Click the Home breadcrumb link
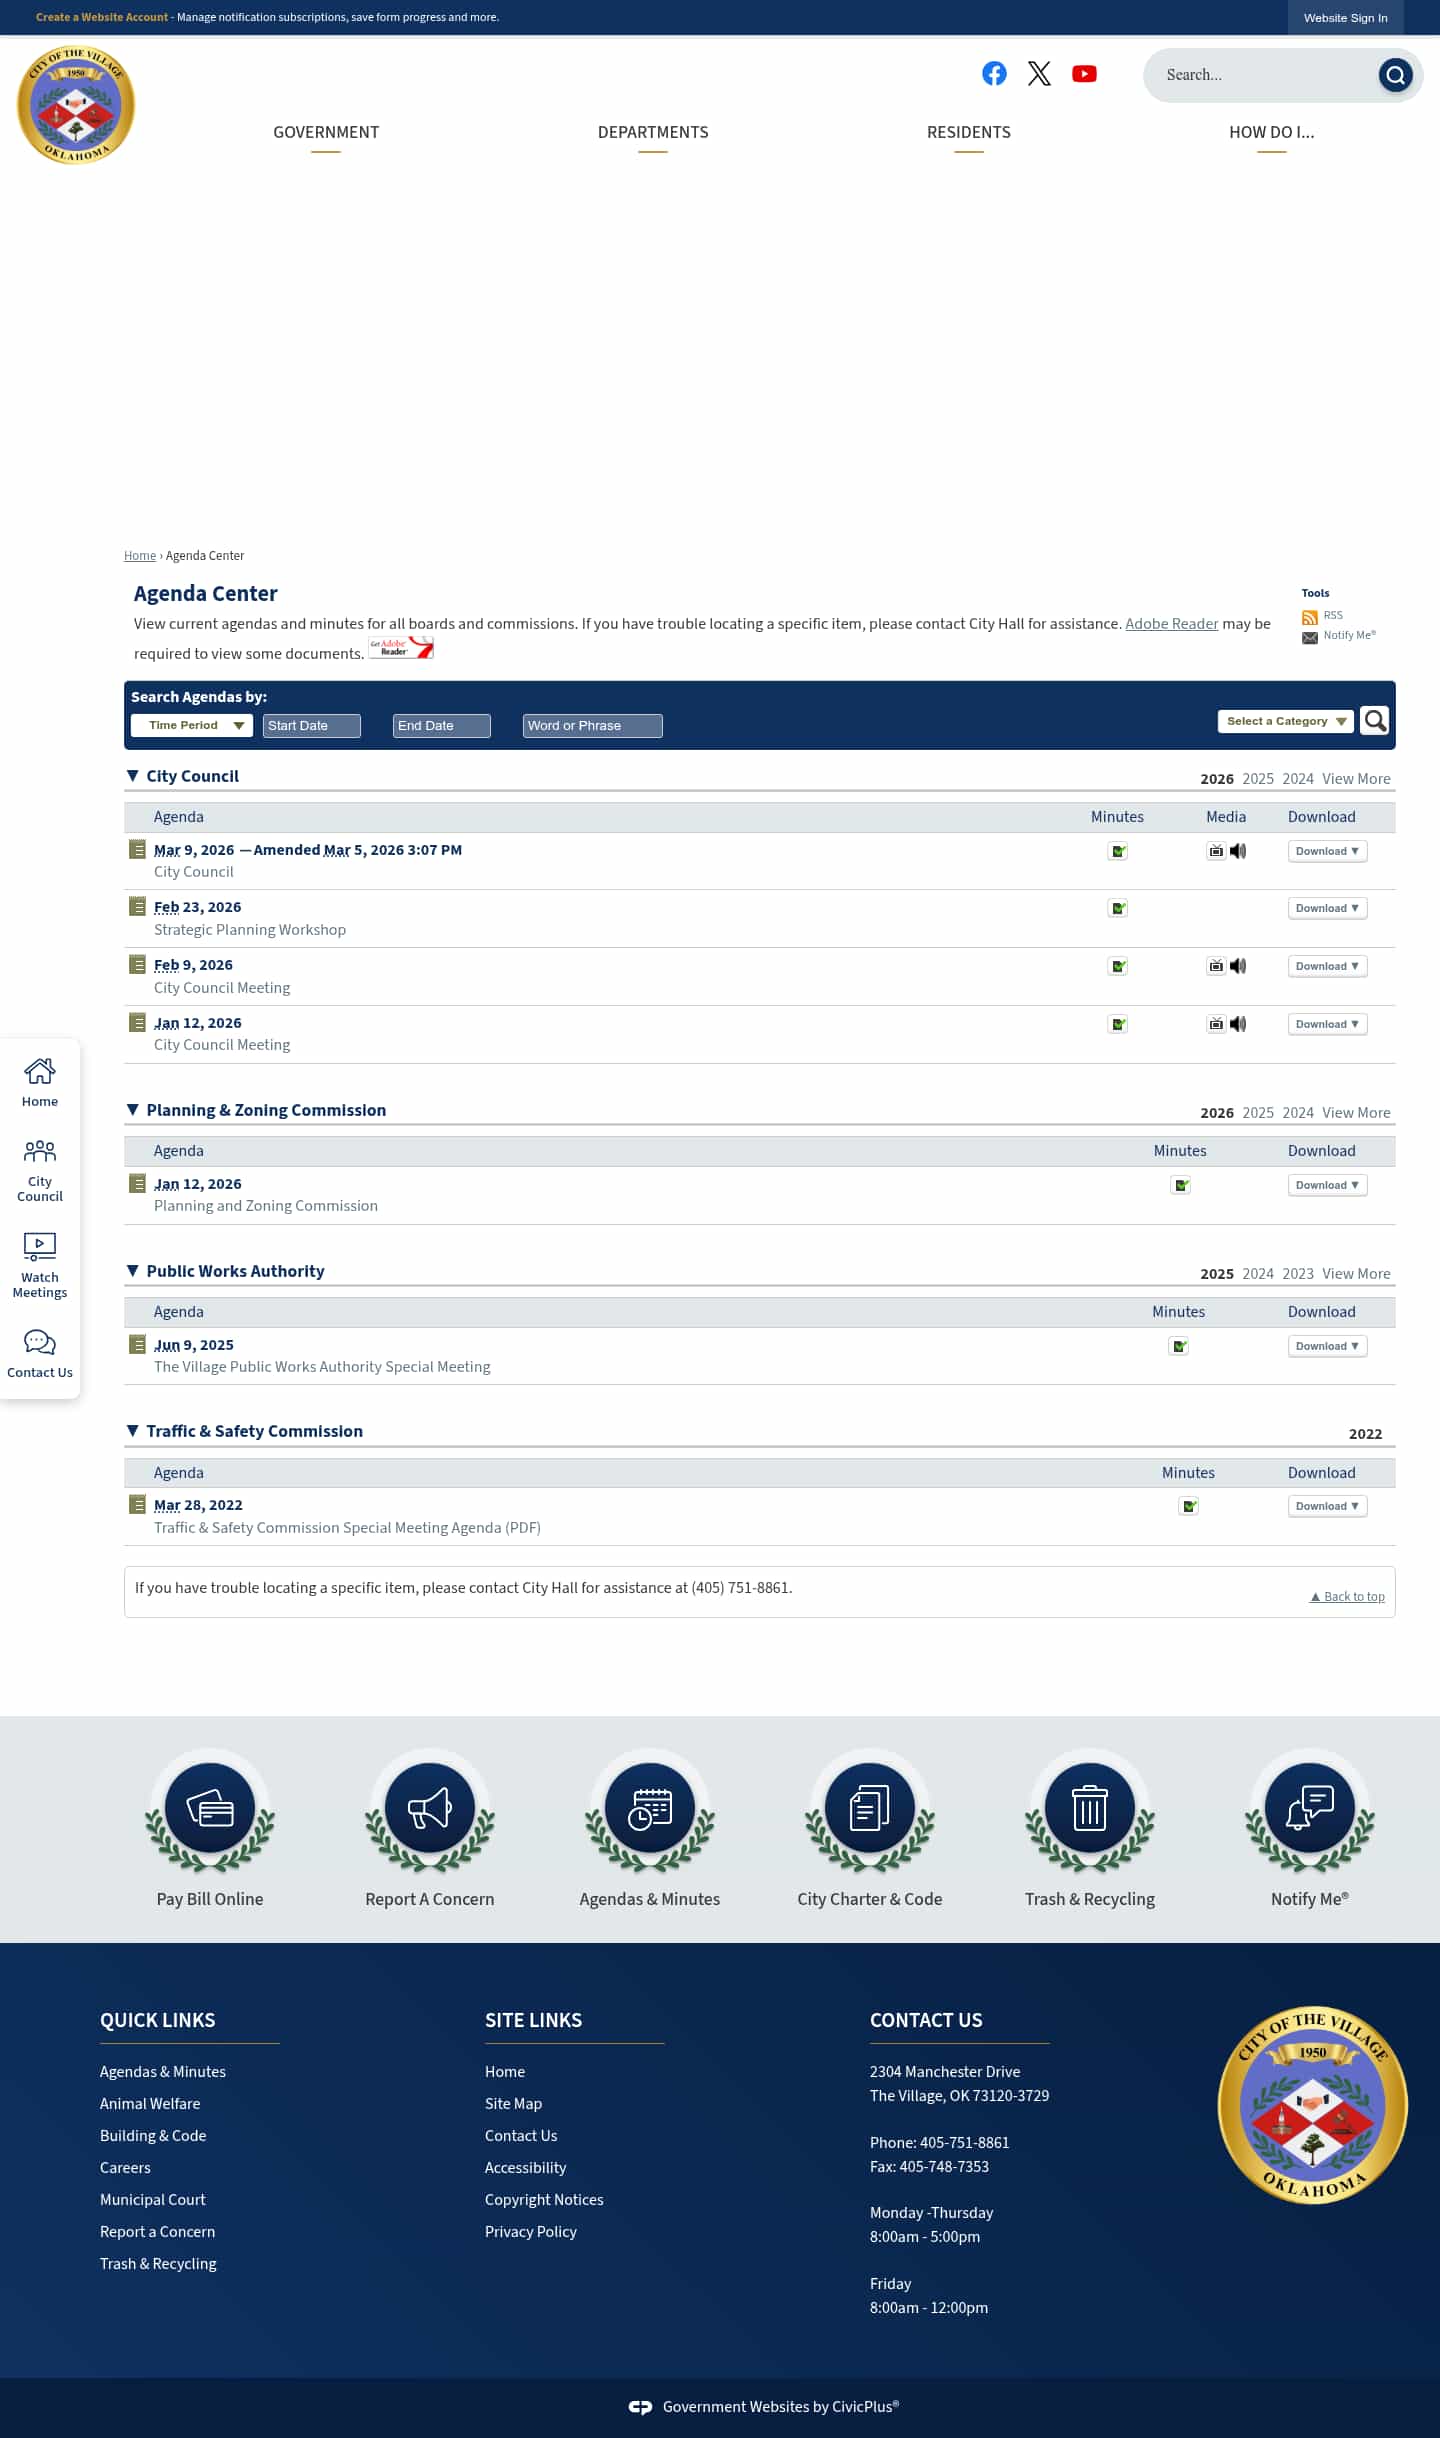The width and height of the screenshot is (1440, 2438). tap(140, 556)
